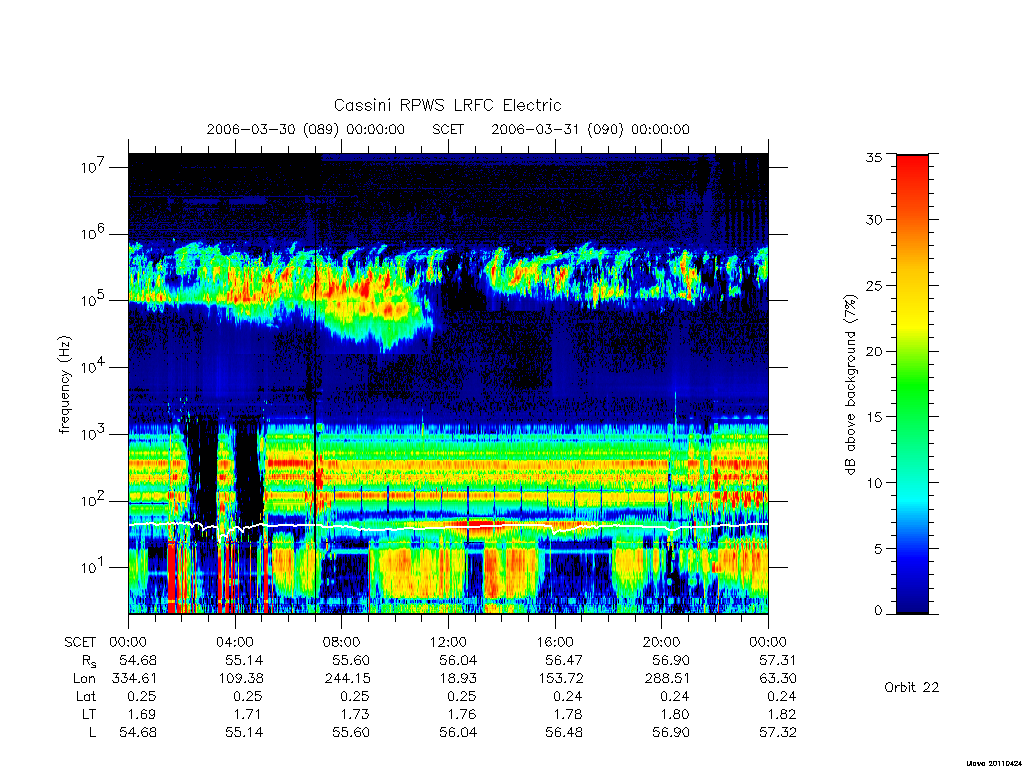Click the frequency (Hz) axis title
This screenshot has width=1024, height=768.
64,385
